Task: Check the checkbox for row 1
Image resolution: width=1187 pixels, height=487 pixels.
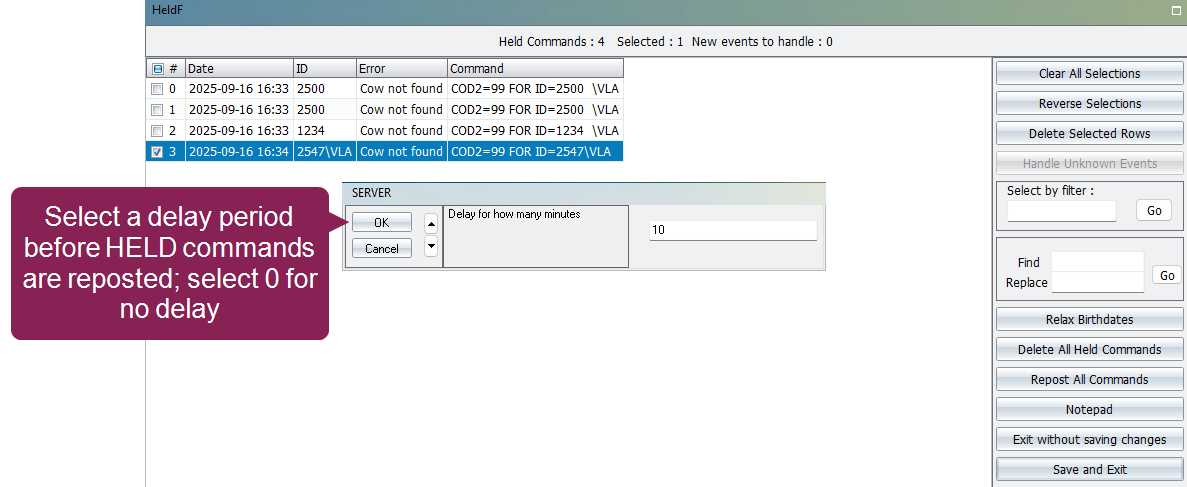Action: [157, 110]
